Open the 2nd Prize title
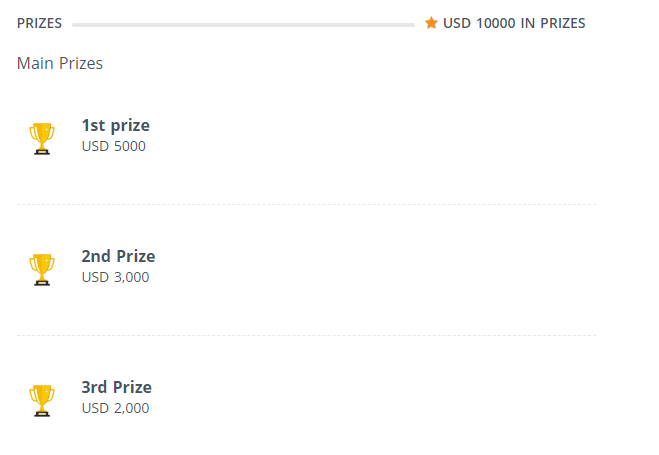This screenshot has width=659, height=455. pos(118,256)
